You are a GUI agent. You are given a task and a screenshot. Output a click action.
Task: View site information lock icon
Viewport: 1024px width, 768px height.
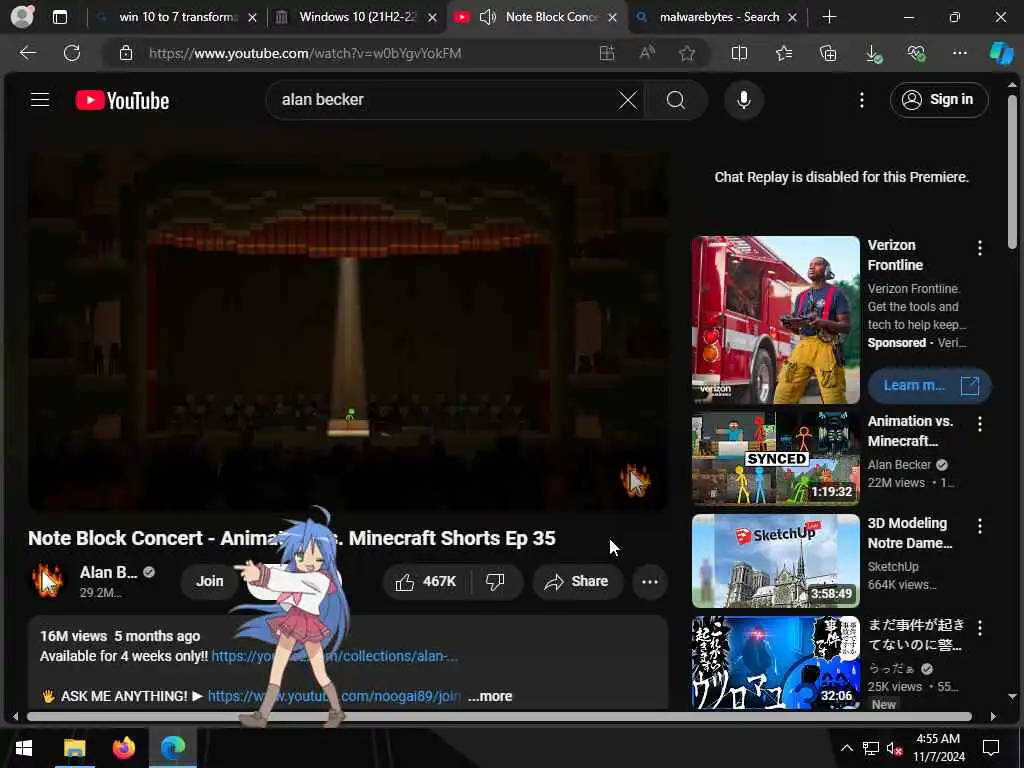[x=126, y=53]
